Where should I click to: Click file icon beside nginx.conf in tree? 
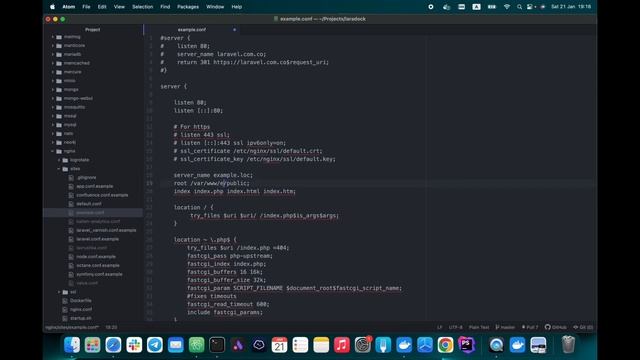[65, 309]
